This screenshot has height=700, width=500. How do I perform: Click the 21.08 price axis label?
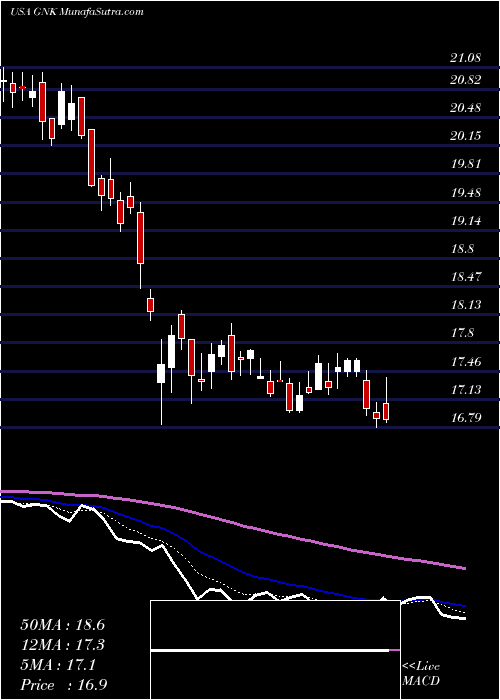[465, 58]
